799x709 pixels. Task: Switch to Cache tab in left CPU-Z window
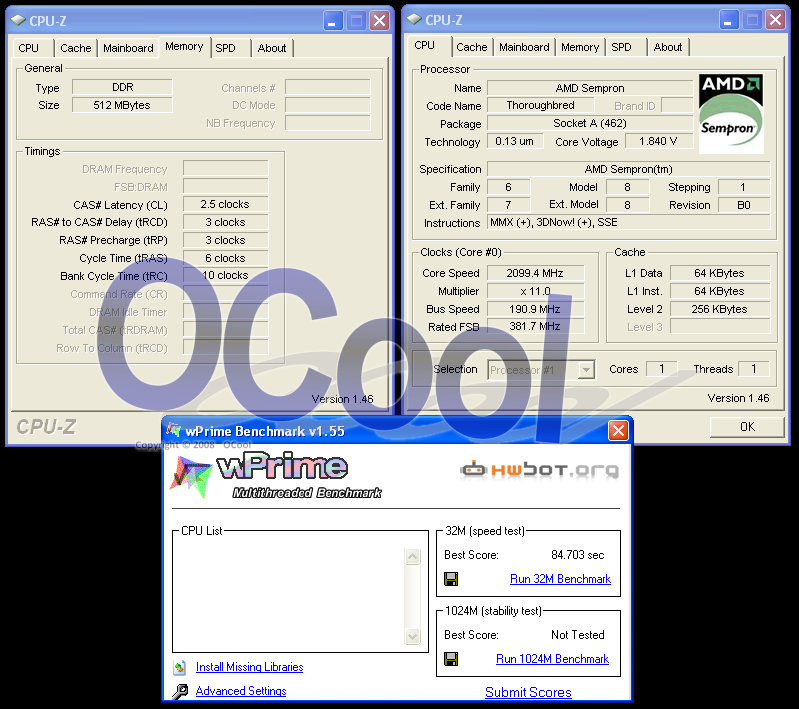tap(75, 48)
